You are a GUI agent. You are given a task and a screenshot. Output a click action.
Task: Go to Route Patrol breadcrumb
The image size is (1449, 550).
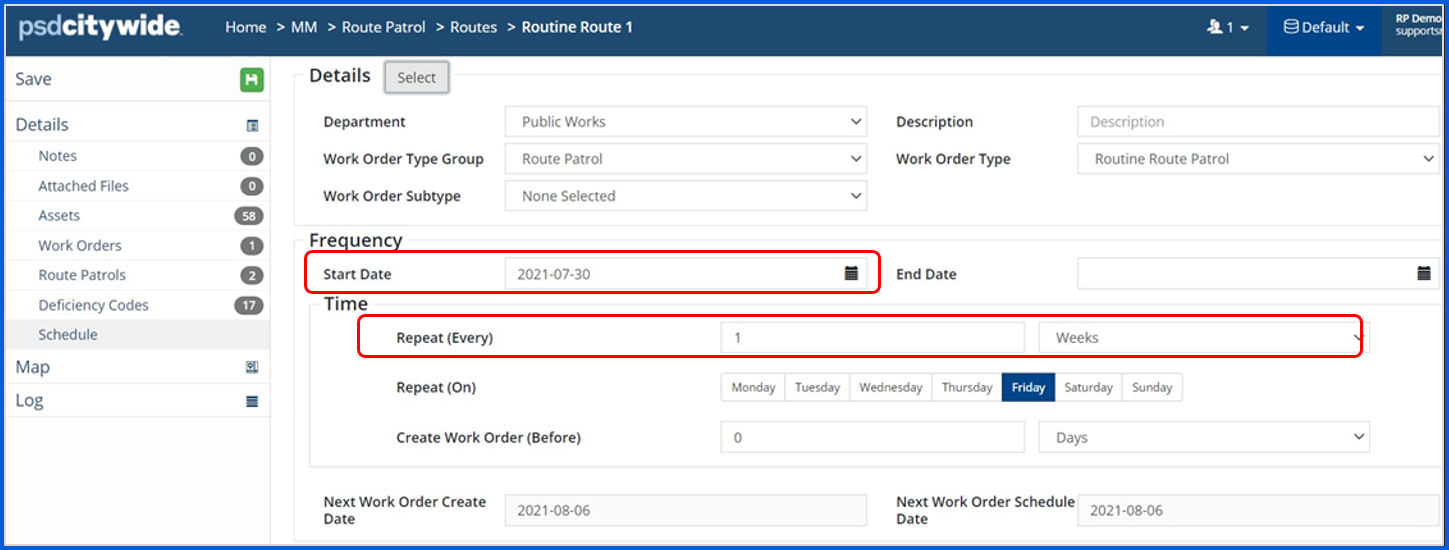383,28
